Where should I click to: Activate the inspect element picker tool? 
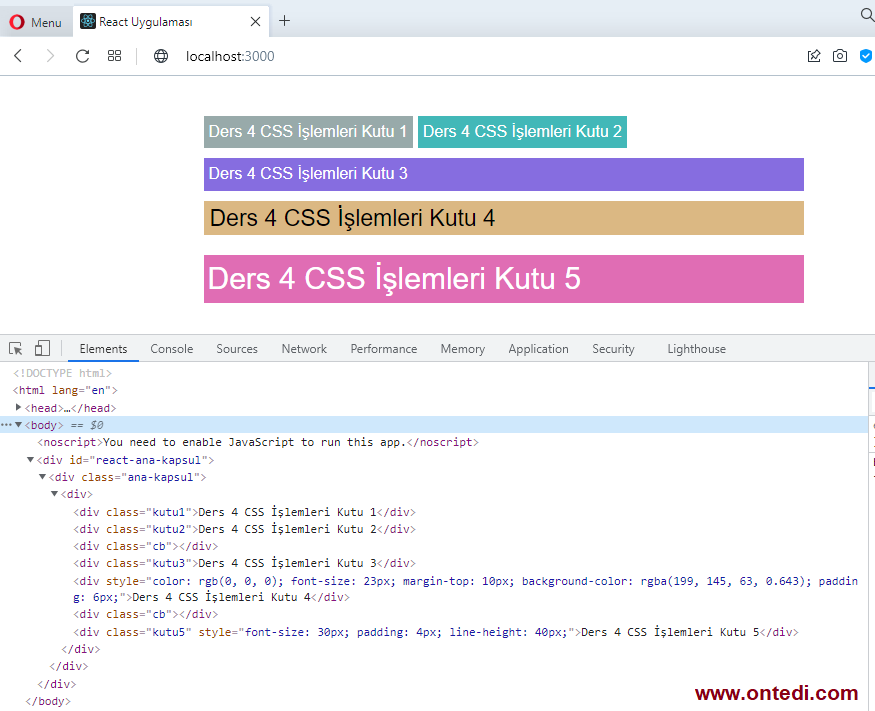point(16,349)
